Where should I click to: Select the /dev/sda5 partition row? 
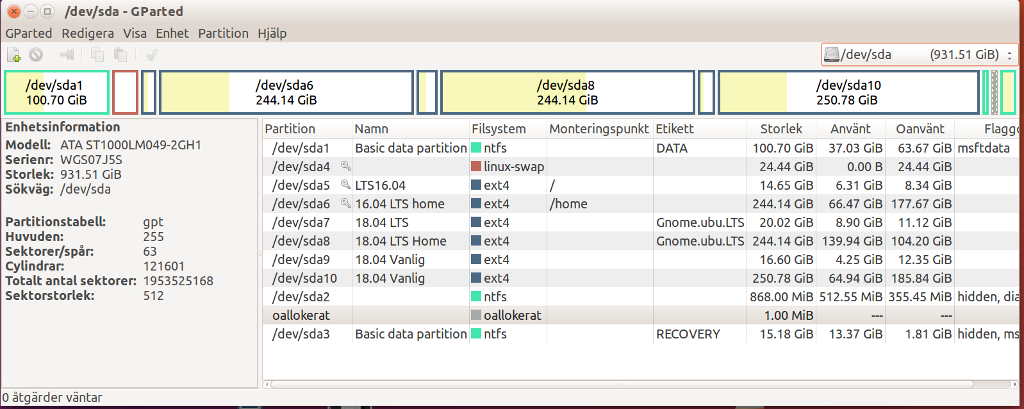pos(643,185)
